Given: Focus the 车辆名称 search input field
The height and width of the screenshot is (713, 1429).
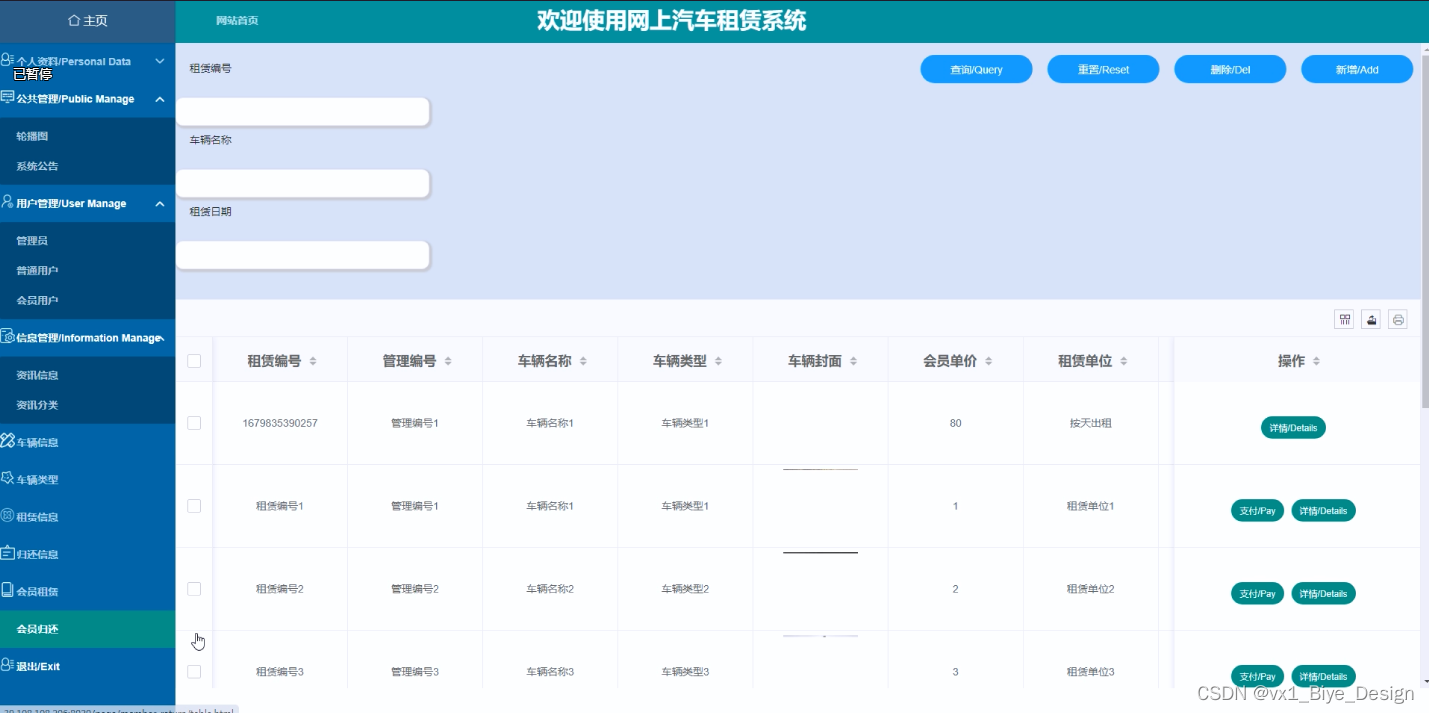Looking at the screenshot, I should pyautogui.click(x=303, y=183).
